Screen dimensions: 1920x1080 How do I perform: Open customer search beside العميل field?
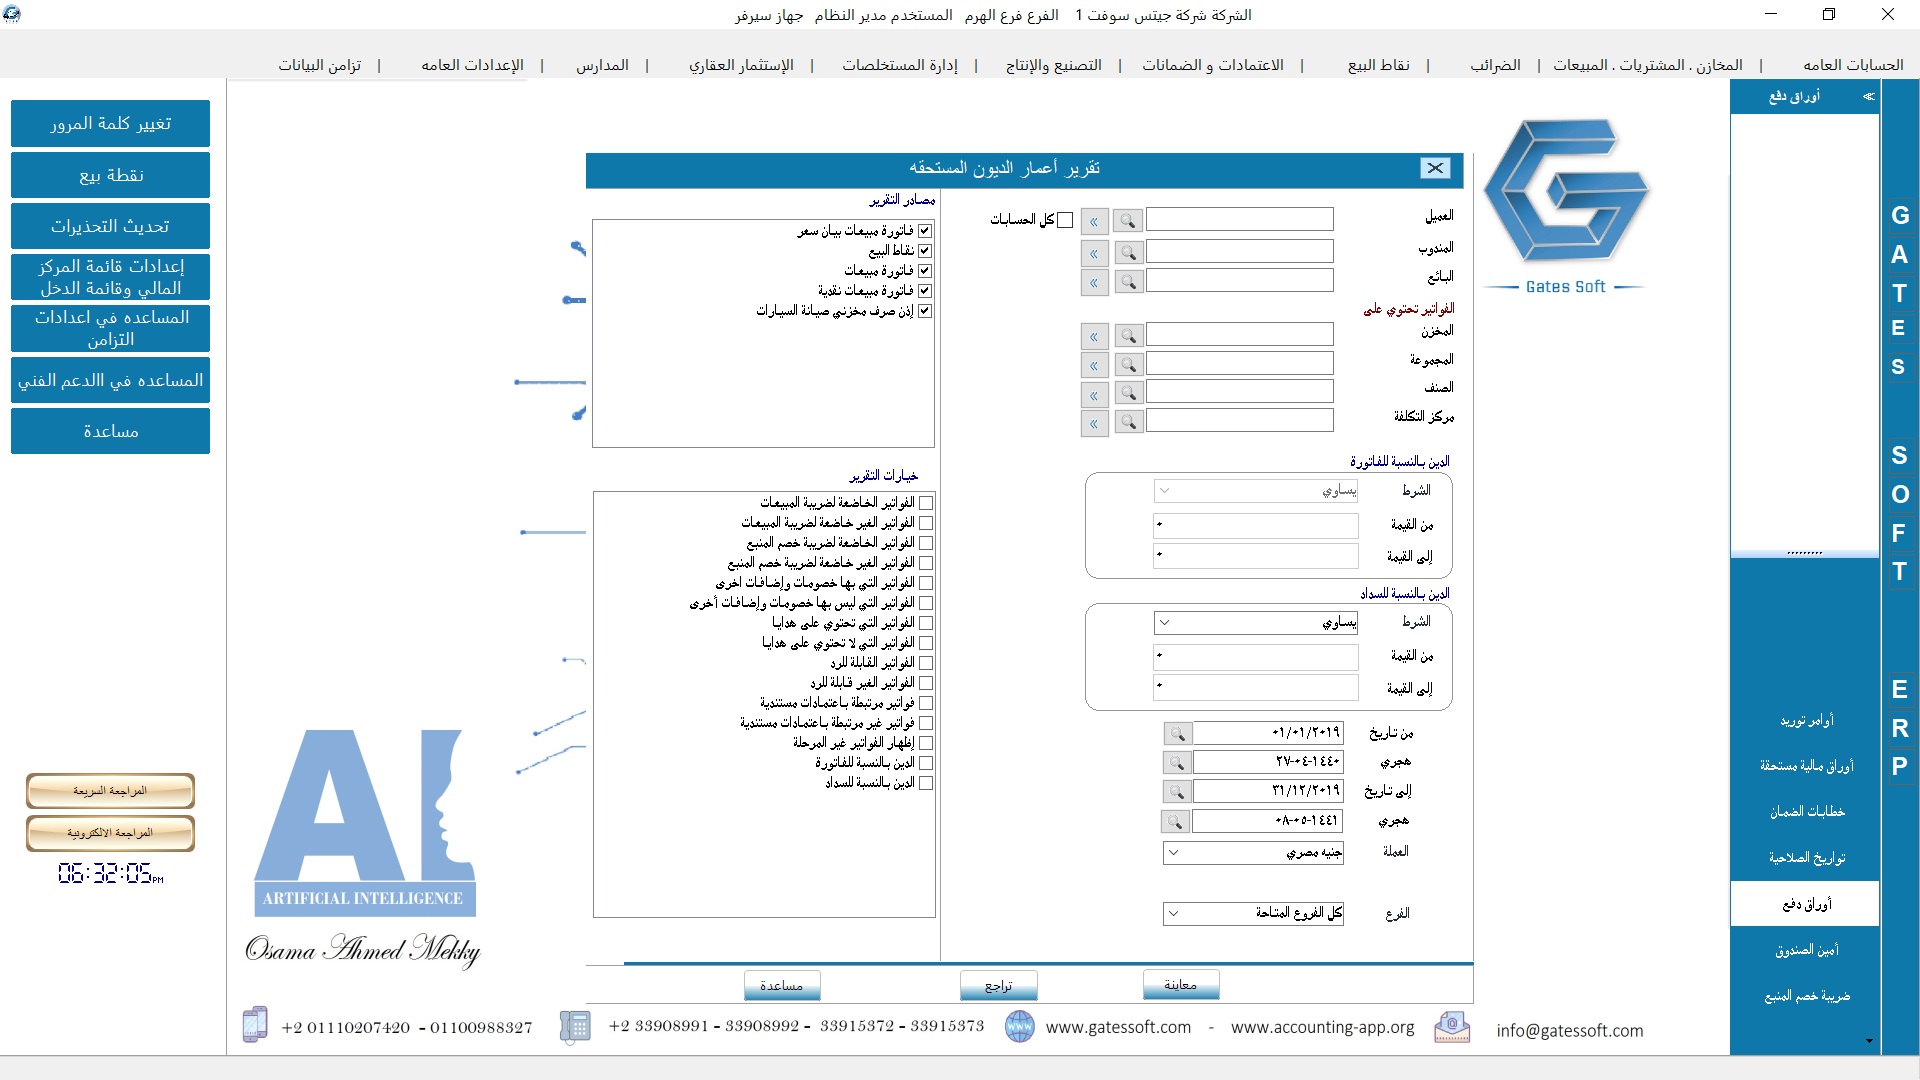click(1128, 221)
